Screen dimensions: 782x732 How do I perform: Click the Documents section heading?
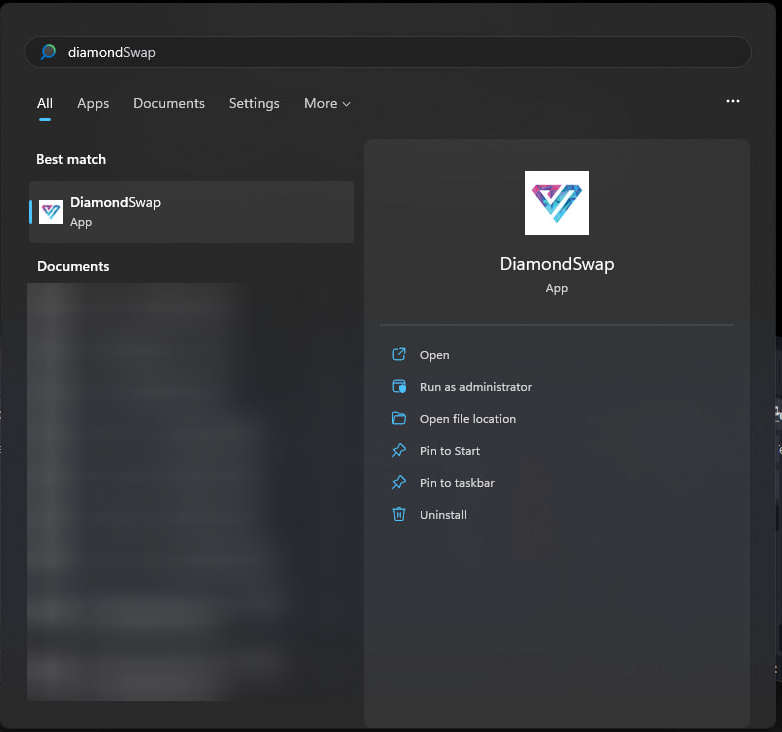coord(73,266)
